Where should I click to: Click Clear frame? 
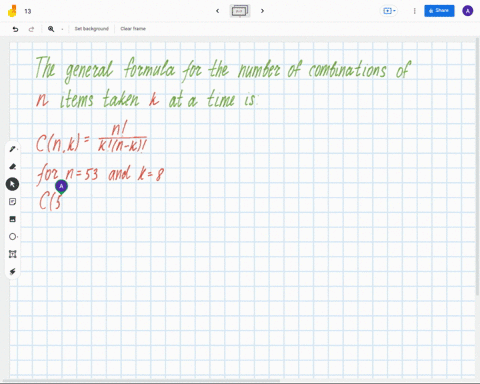(133, 29)
